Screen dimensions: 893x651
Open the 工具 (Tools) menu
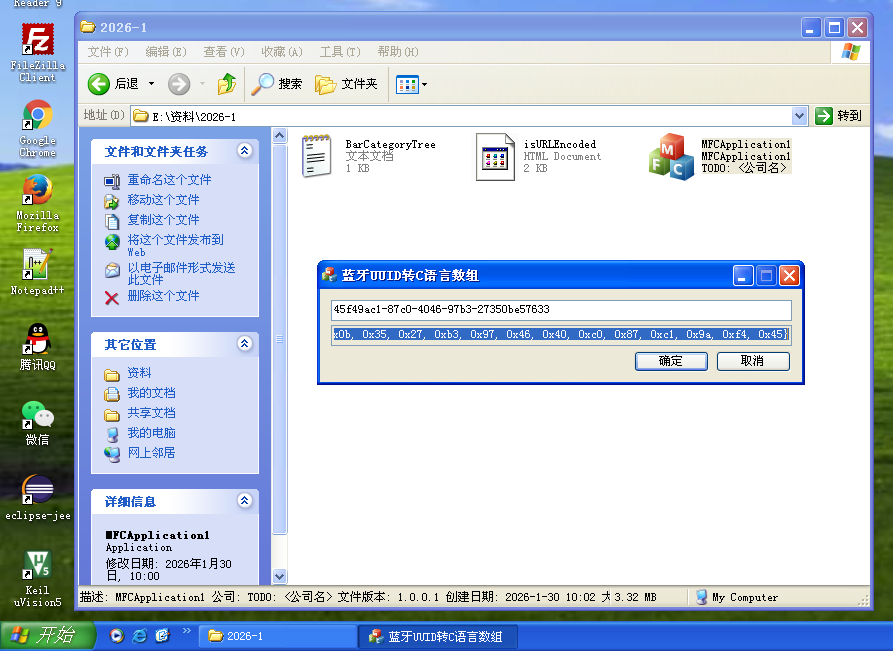pyautogui.click(x=338, y=52)
